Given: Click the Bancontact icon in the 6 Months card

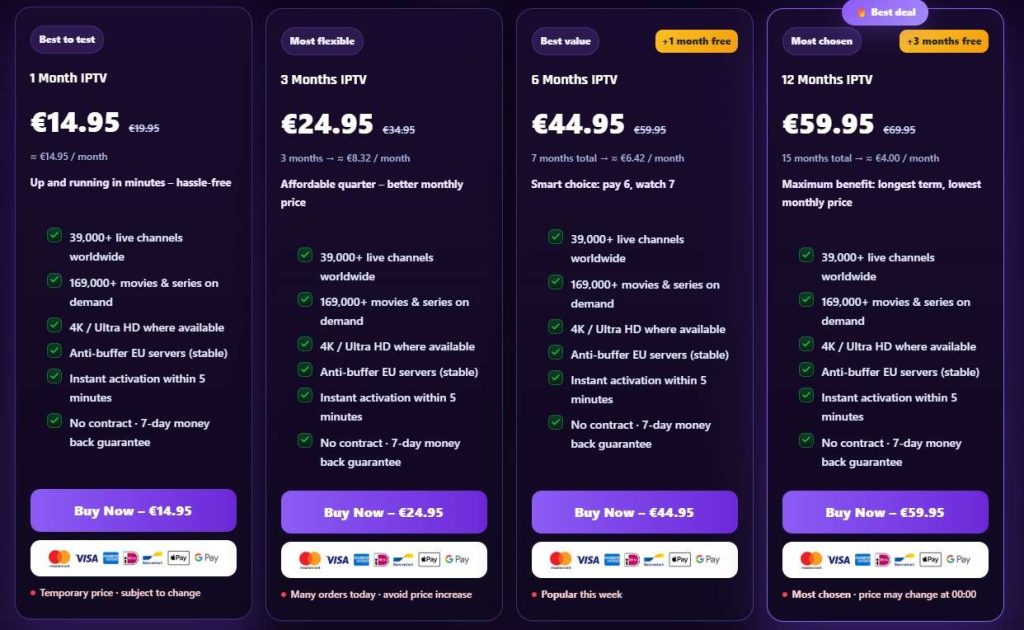Looking at the screenshot, I should (653, 559).
